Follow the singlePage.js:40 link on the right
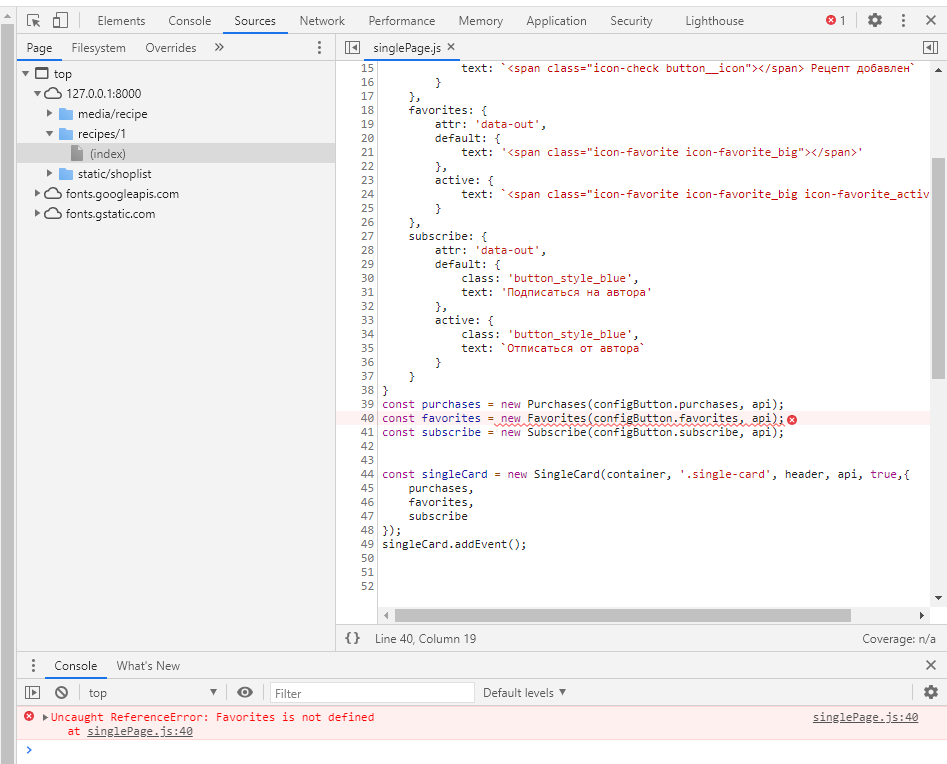The image size is (947, 764). point(865,717)
